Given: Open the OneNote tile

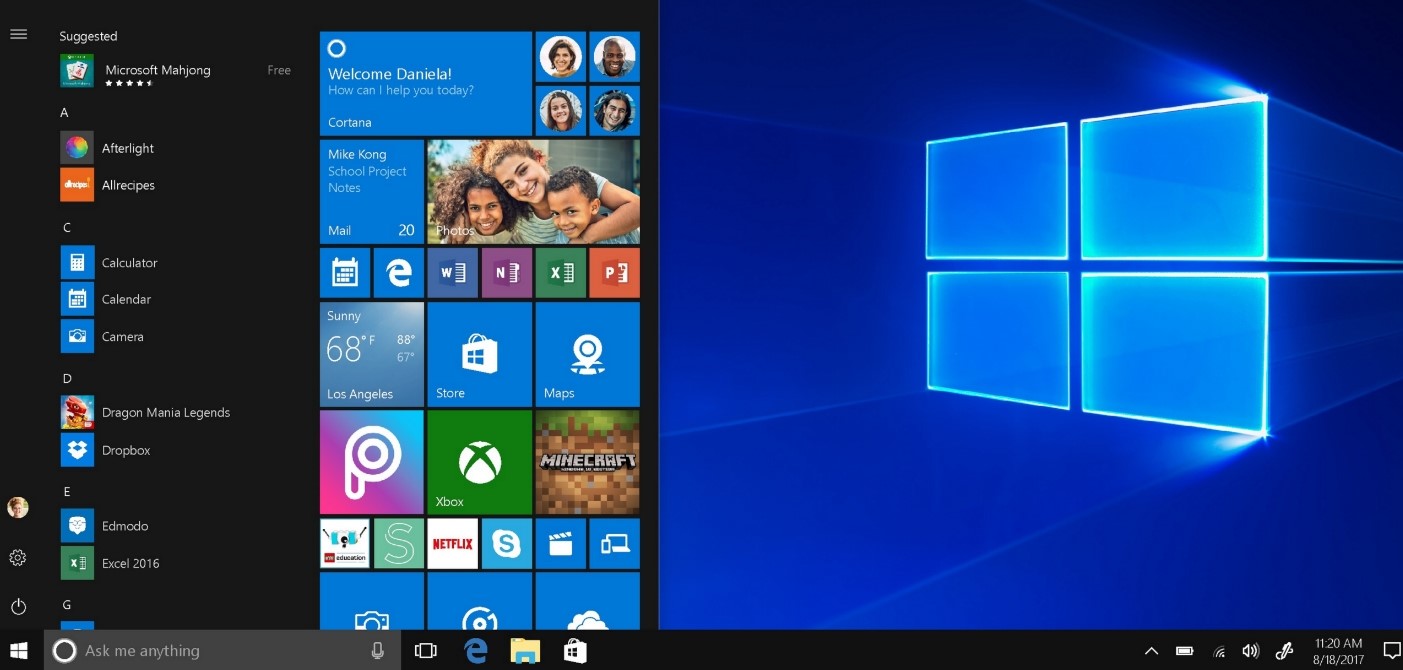Looking at the screenshot, I should click(506, 273).
